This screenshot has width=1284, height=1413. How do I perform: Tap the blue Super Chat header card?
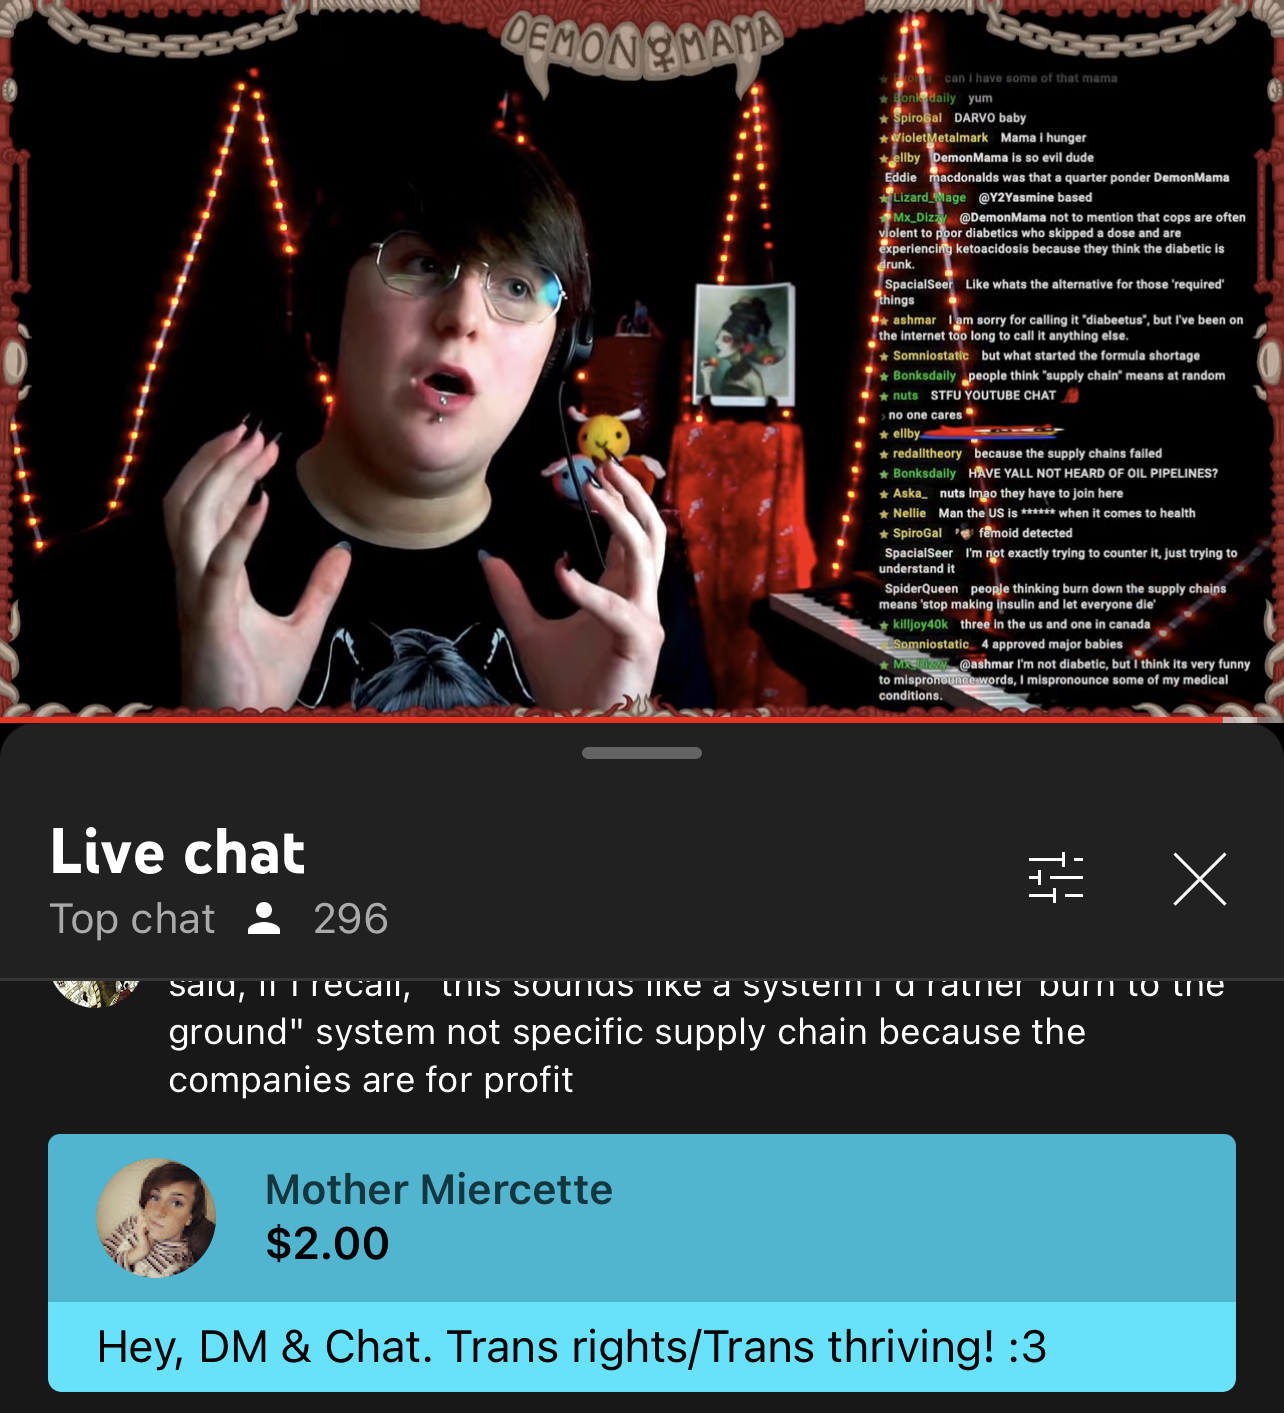(x=642, y=1218)
